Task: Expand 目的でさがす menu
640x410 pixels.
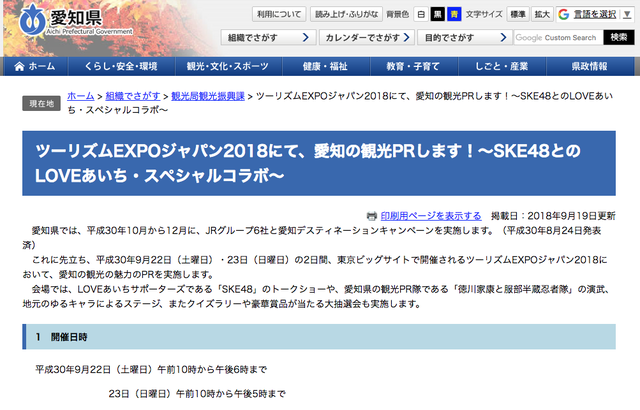Action: point(465,38)
